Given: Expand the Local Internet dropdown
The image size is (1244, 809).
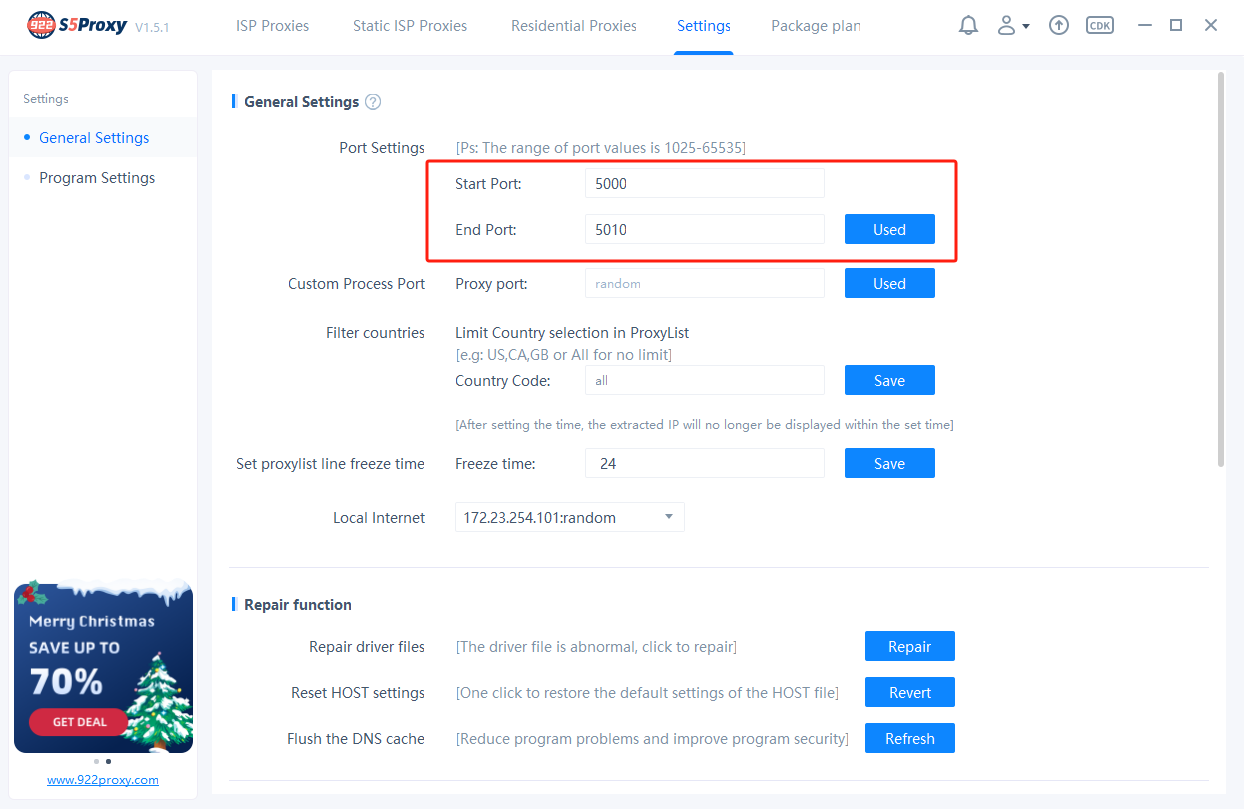Looking at the screenshot, I should [669, 517].
